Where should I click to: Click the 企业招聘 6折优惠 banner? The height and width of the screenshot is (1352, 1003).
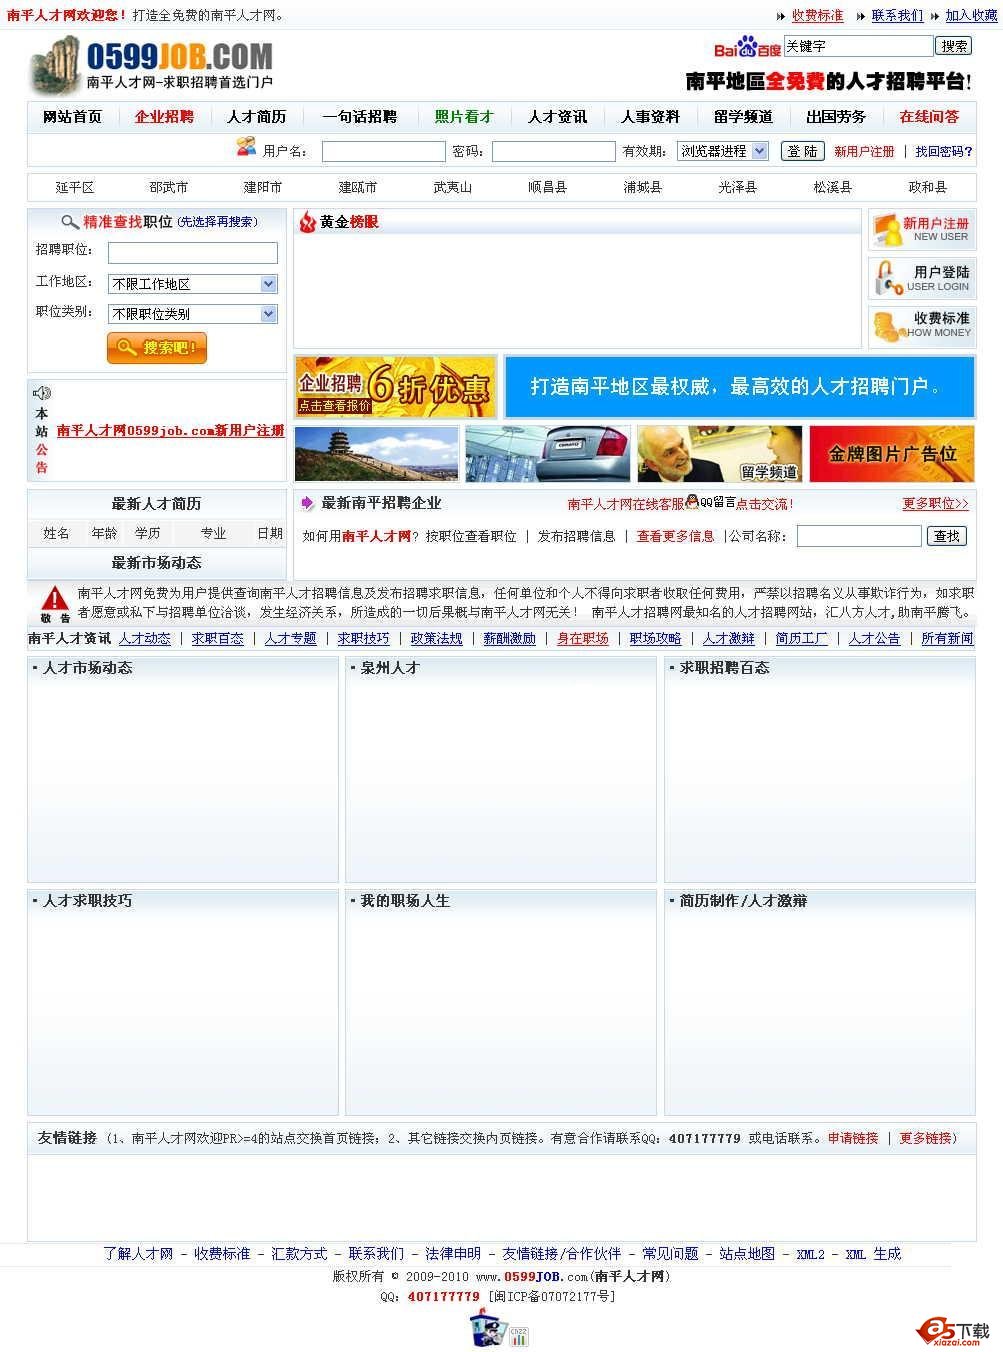pos(396,386)
